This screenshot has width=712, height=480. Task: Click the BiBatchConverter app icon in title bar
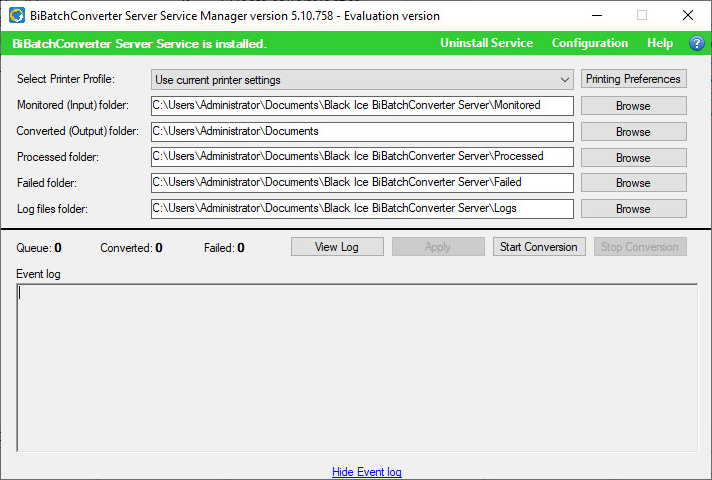(16, 15)
